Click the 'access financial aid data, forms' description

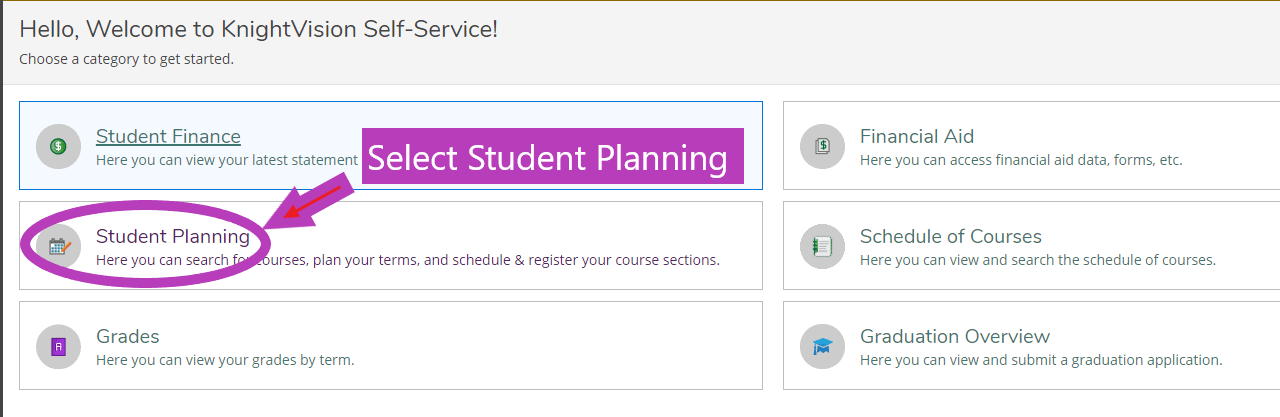pos(1021,160)
